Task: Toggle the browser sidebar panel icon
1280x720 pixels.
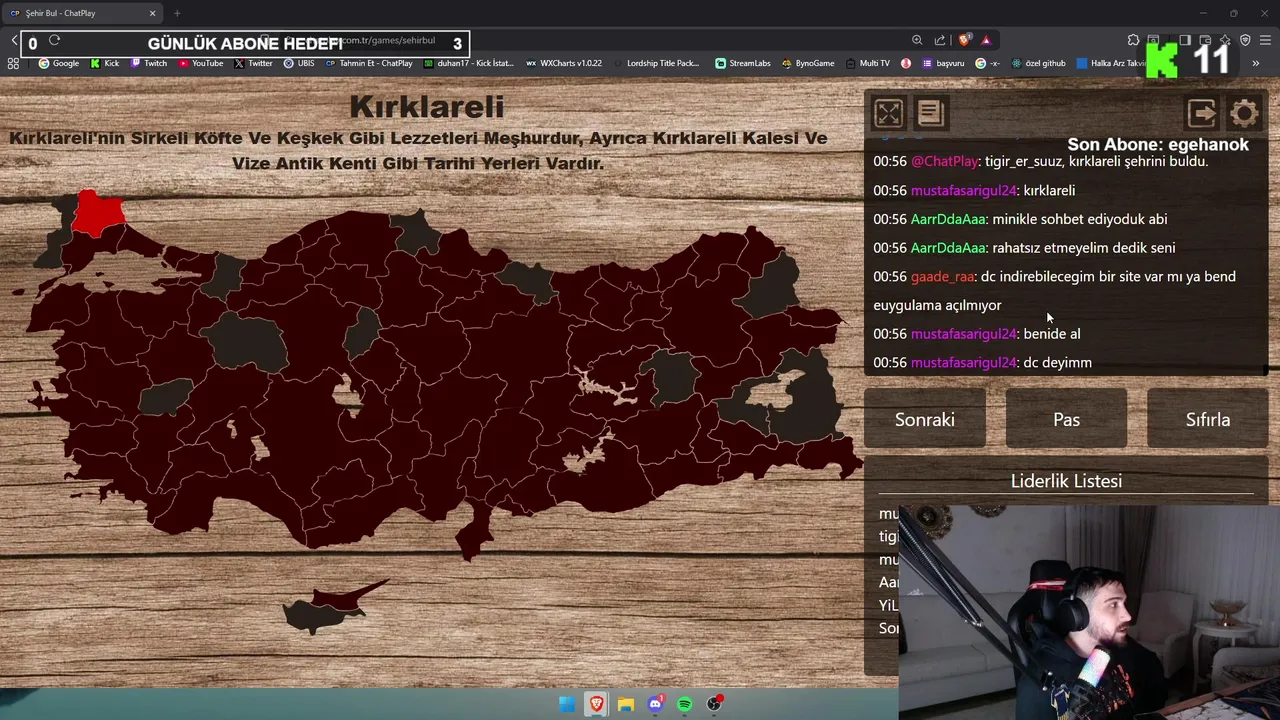Action: pyautogui.click(x=1185, y=40)
